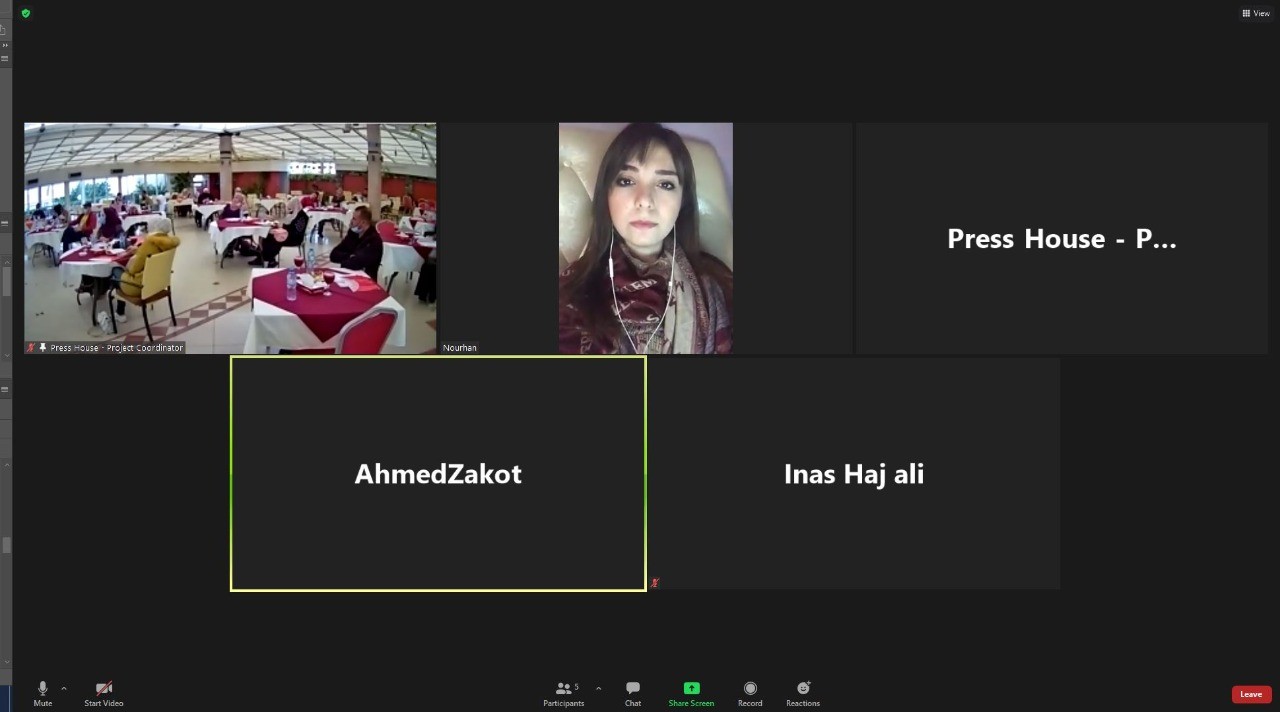Click the green encryption shield icon

tap(26, 13)
